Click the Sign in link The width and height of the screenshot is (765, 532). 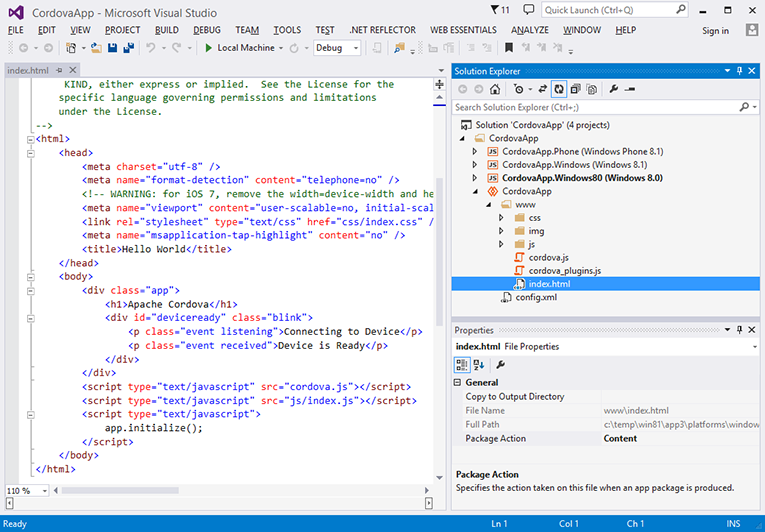[715, 30]
